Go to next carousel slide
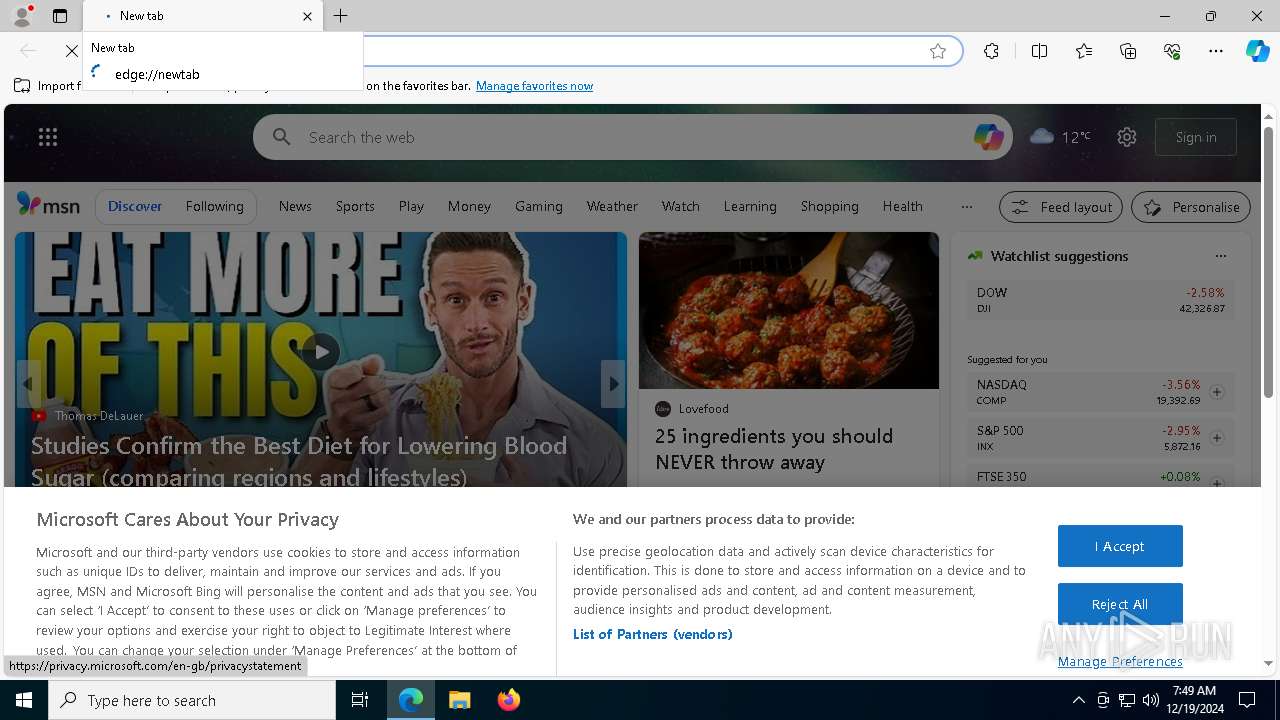 point(614,384)
